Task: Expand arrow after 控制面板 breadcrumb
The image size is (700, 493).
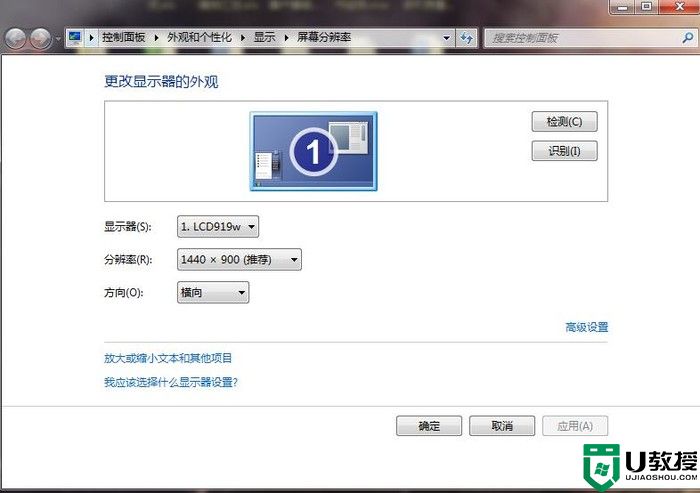Action: (x=156, y=38)
